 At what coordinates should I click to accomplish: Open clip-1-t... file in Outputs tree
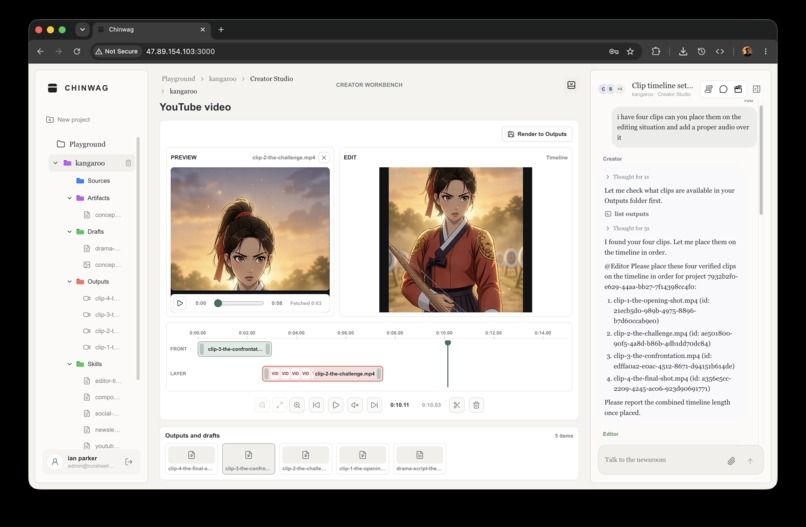coord(102,348)
